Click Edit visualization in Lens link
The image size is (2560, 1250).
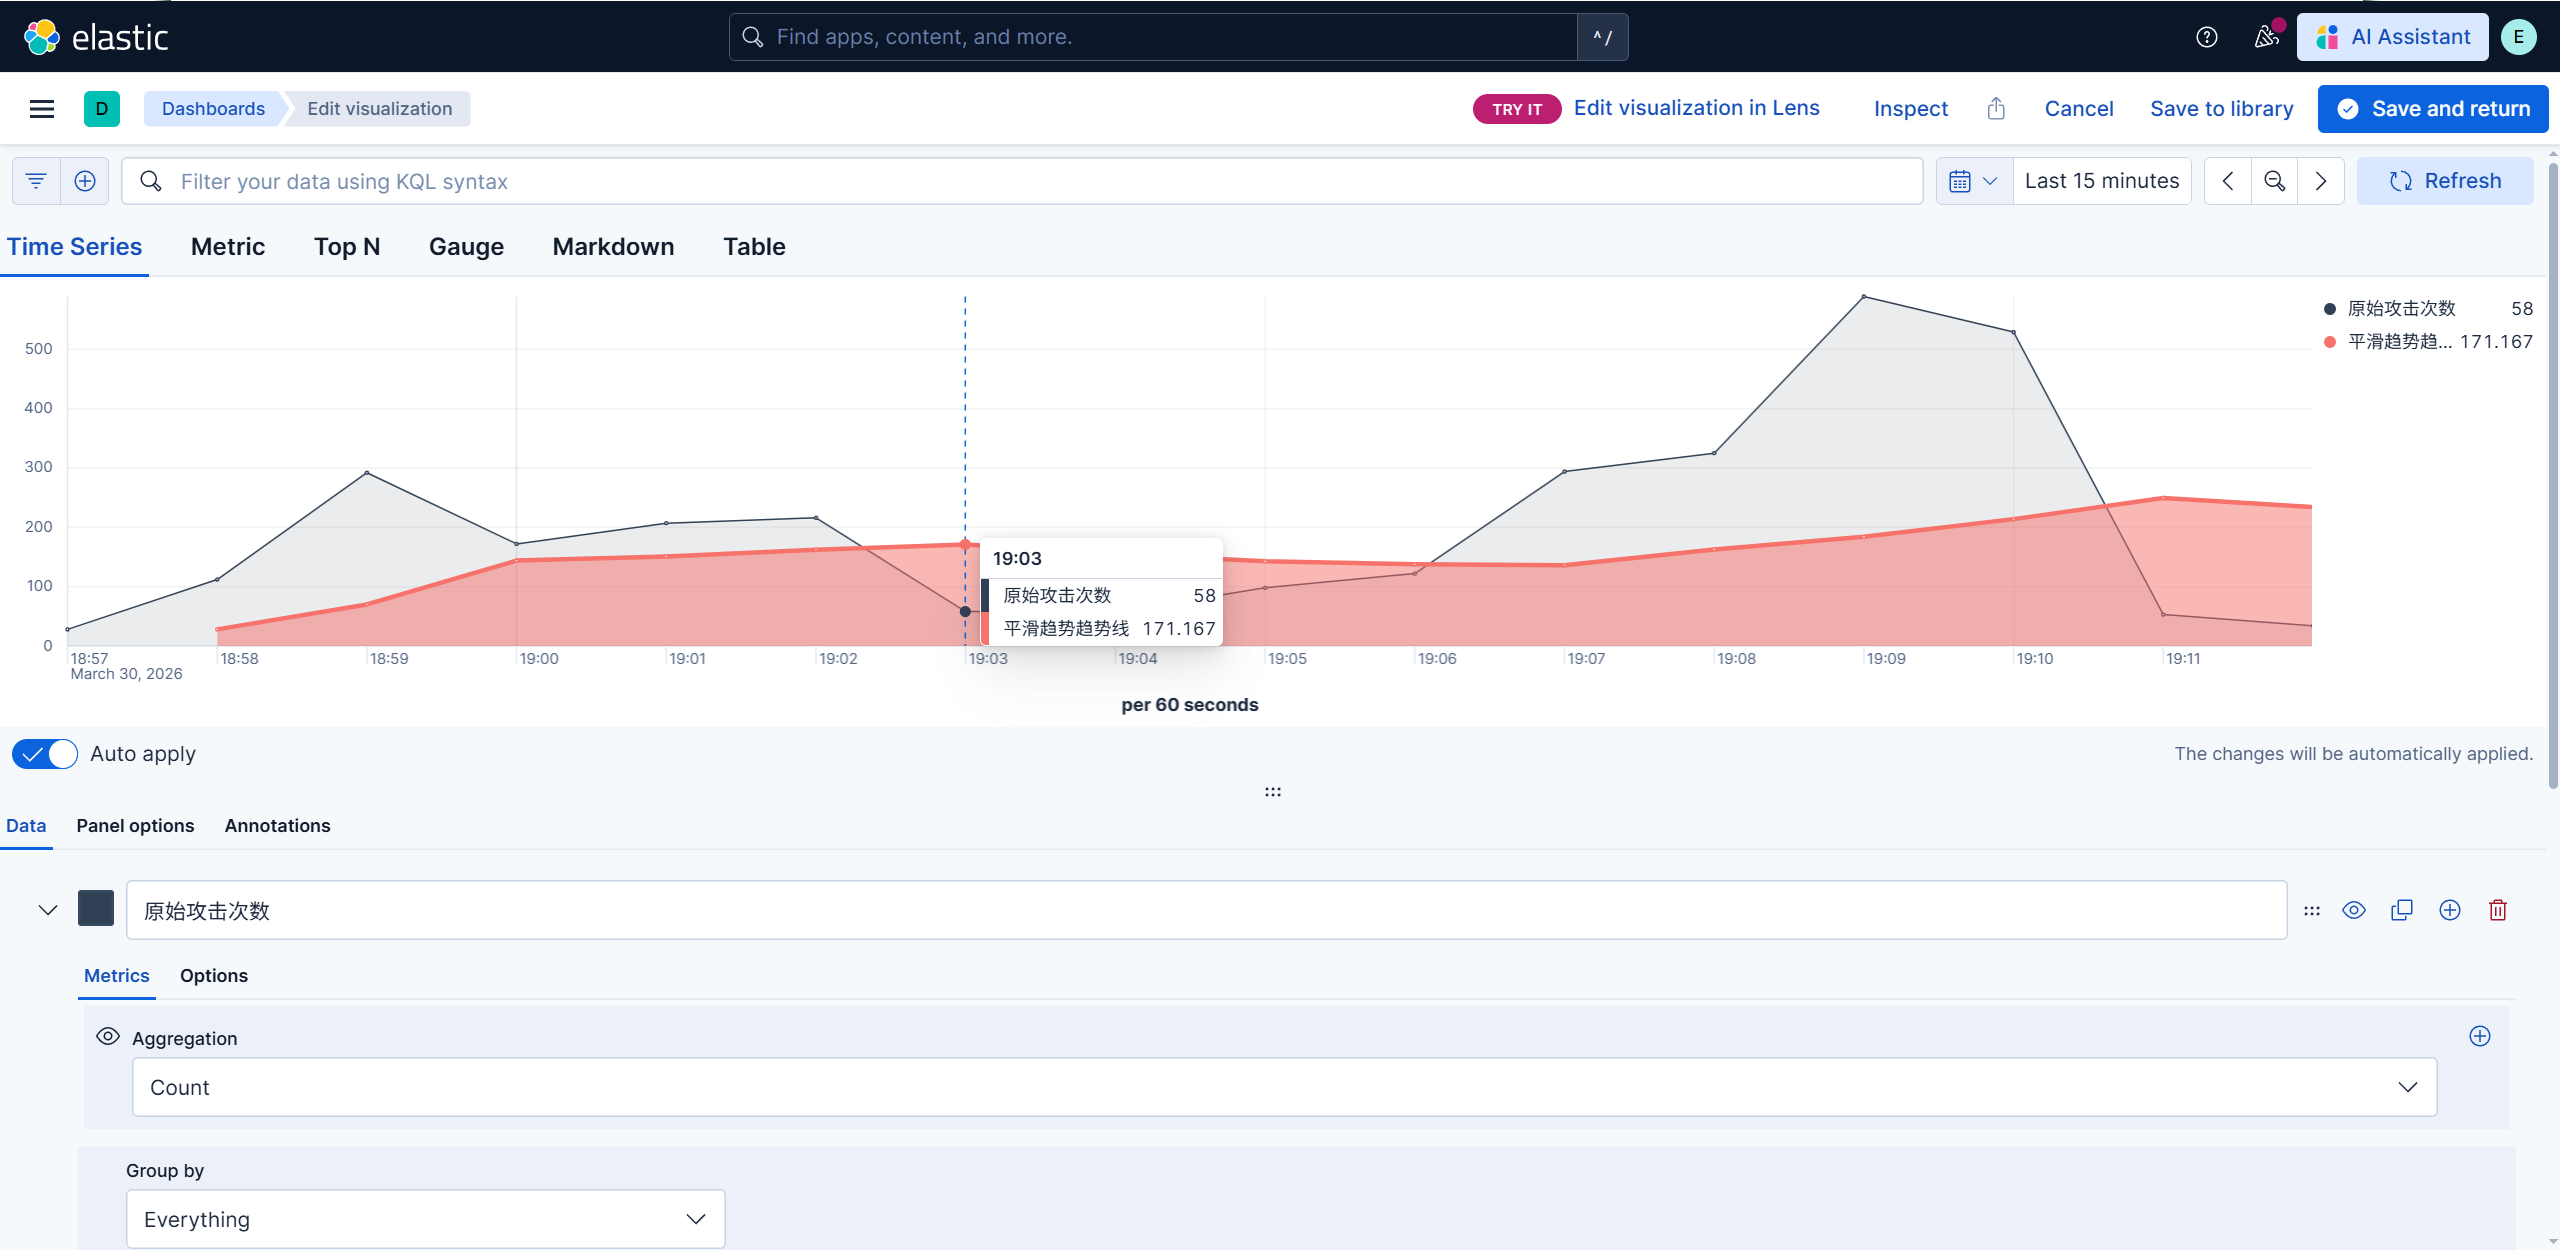1696,108
